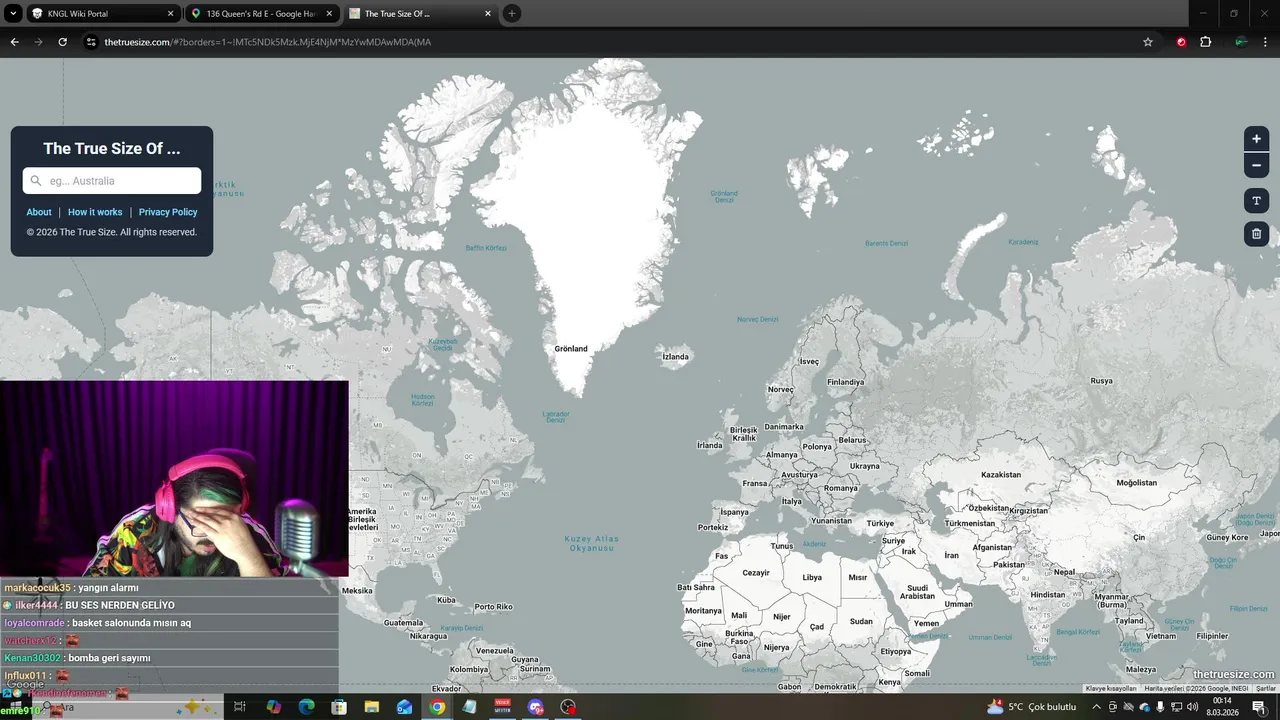Open Chrome three-dot menu
This screenshot has width=1280, height=720.
pyautogui.click(x=1265, y=42)
